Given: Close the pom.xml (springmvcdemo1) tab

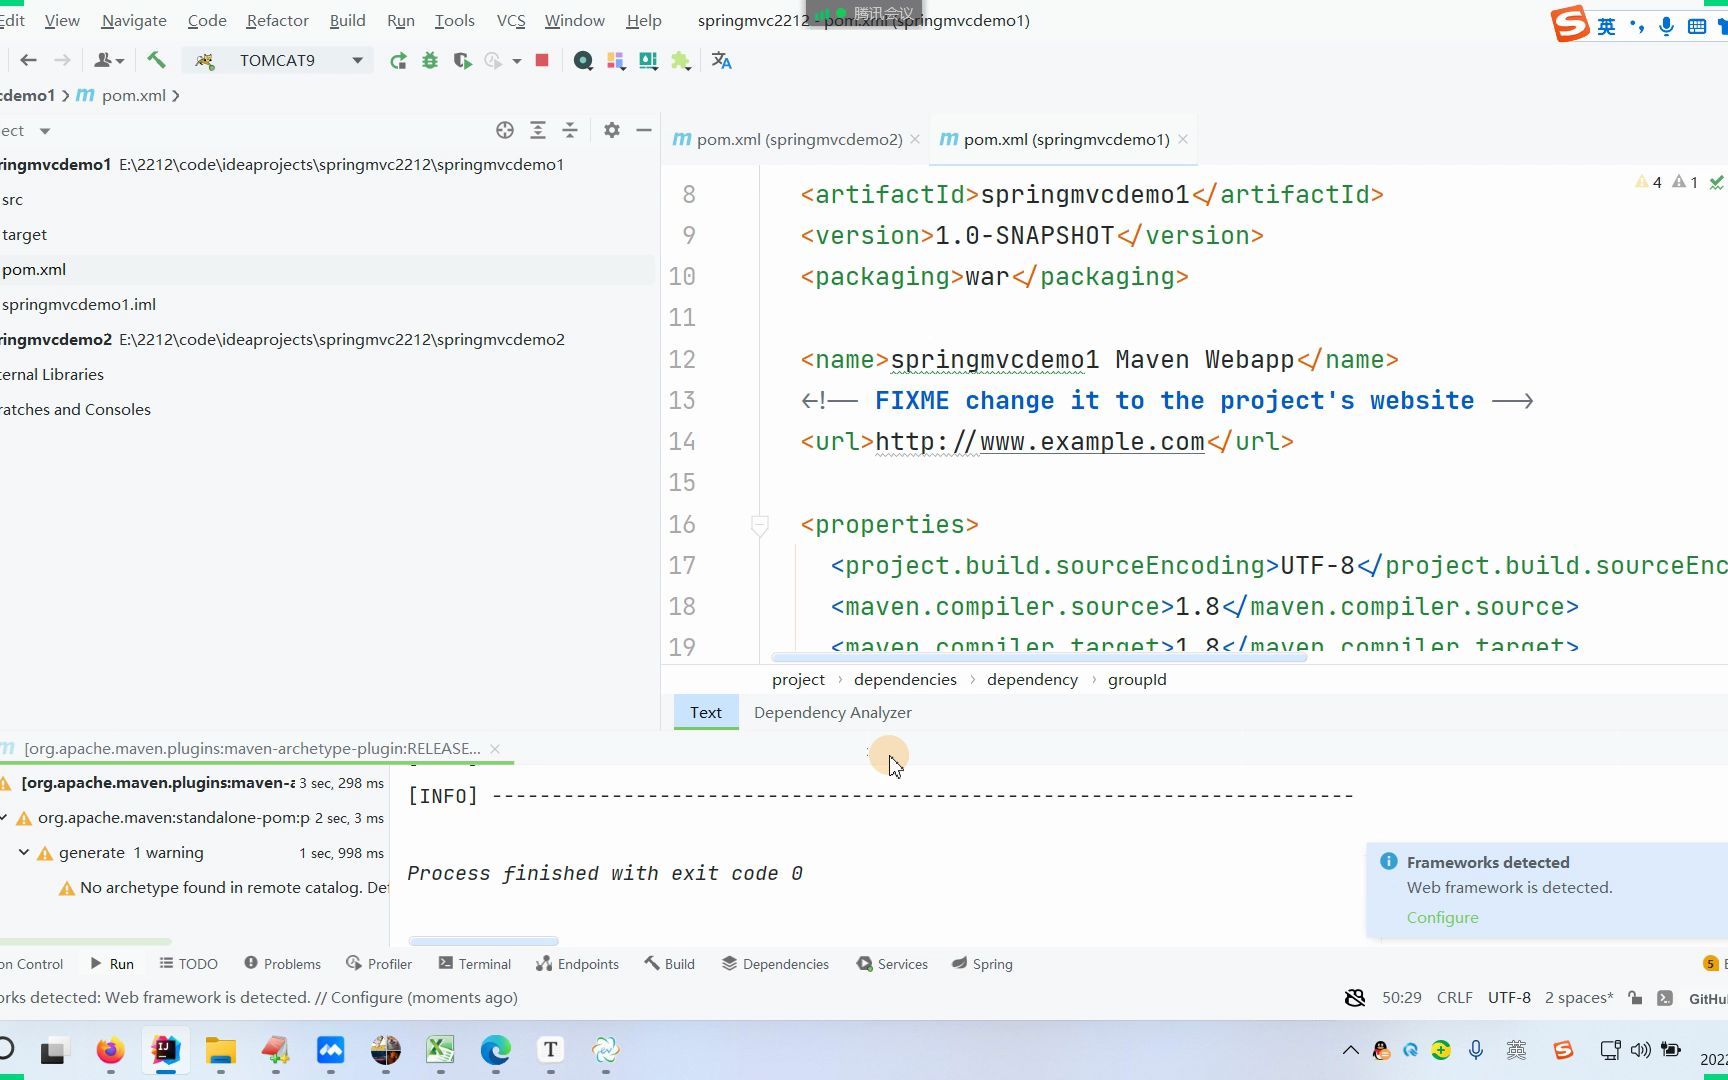Looking at the screenshot, I should point(1183,139).
